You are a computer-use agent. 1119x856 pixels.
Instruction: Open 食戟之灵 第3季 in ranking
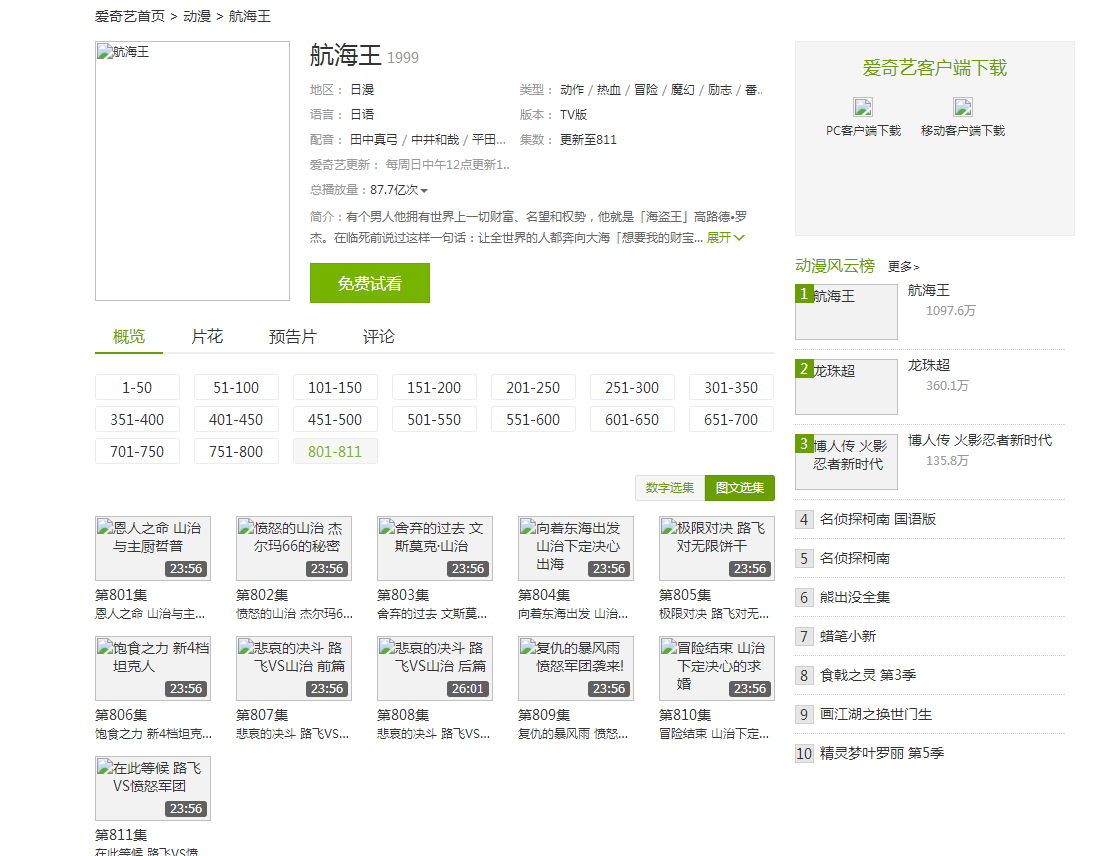tap(868, 675)
